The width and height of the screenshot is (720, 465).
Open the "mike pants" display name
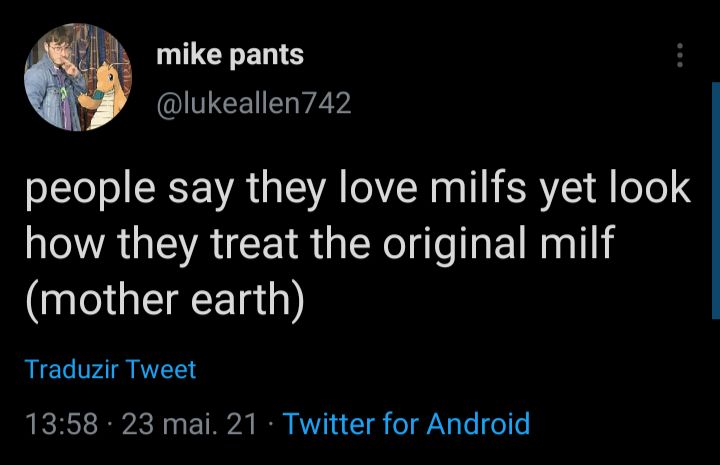click(230, 55)
